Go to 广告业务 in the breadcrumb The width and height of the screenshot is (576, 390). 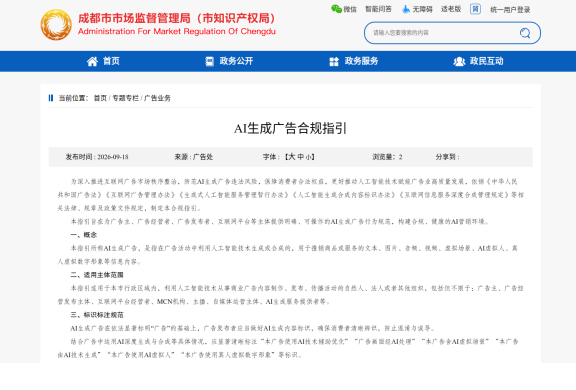tap(157, 98)
